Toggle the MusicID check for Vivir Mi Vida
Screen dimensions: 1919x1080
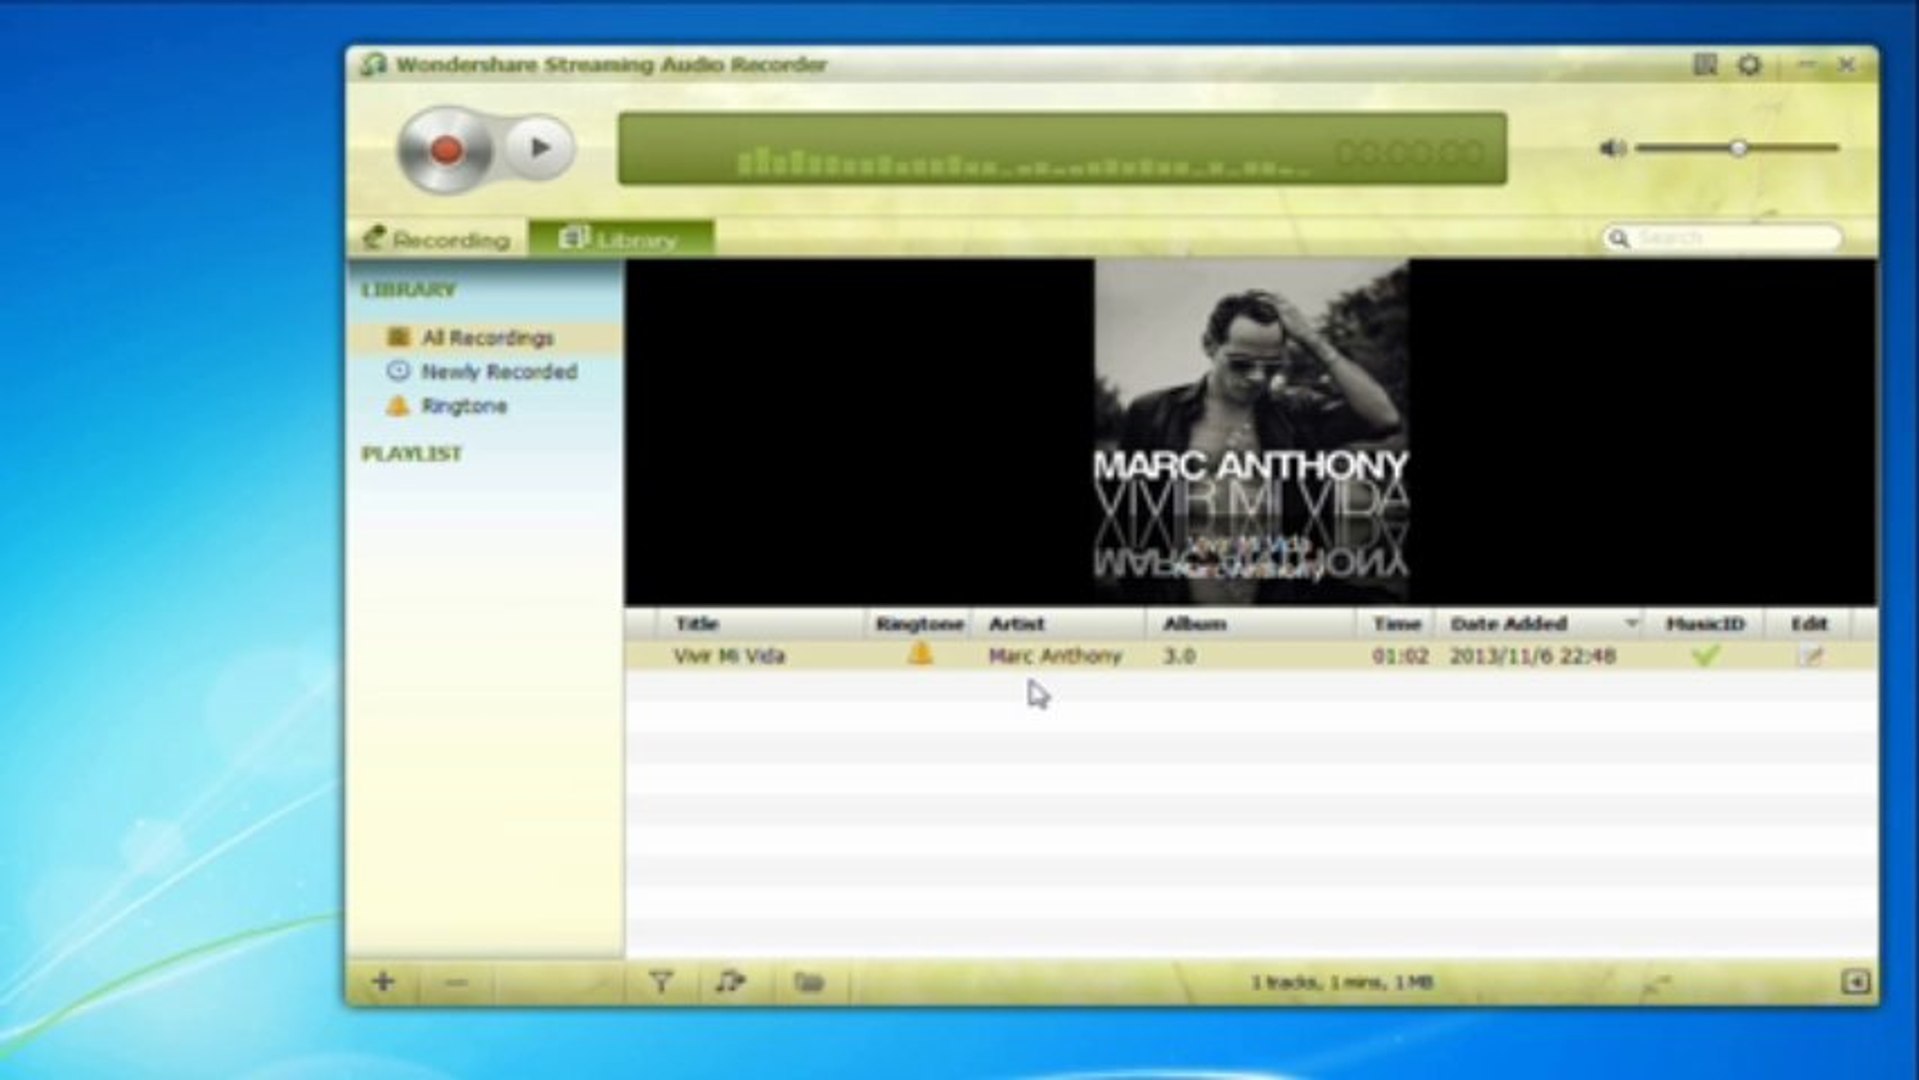(1705, 655)
